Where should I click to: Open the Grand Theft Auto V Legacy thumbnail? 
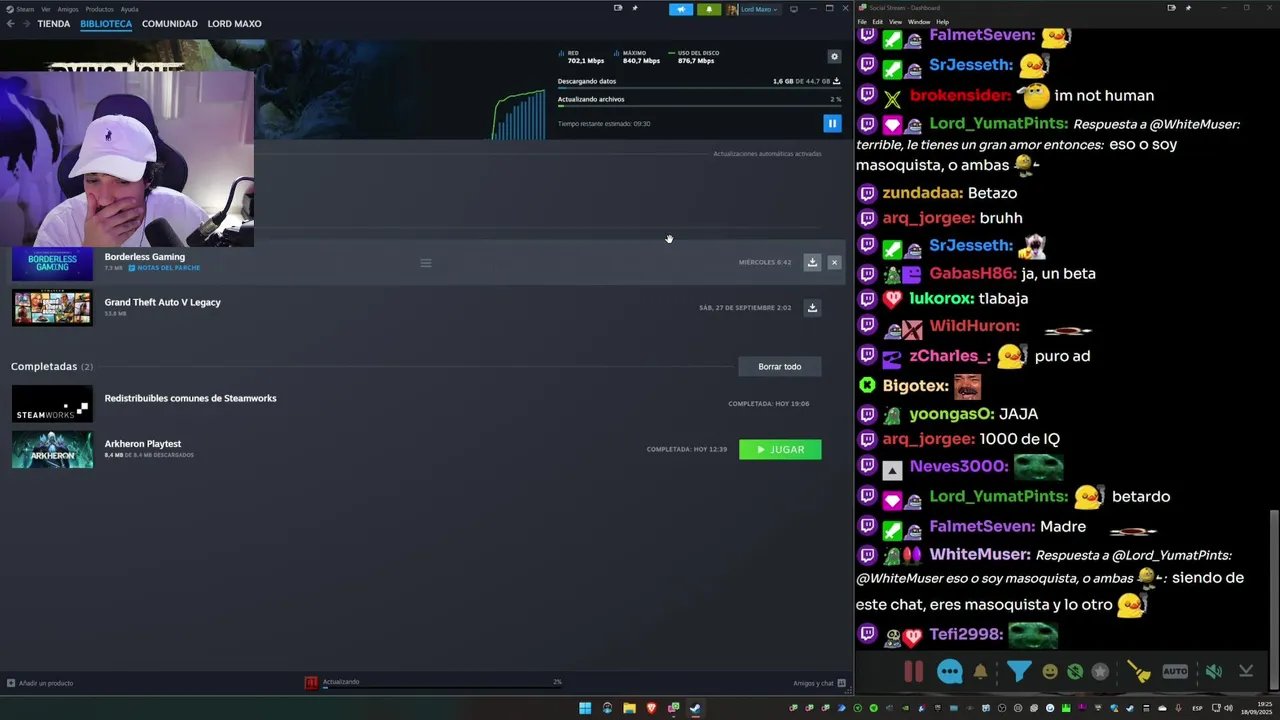pyautogui.click(x=52, y=308)
